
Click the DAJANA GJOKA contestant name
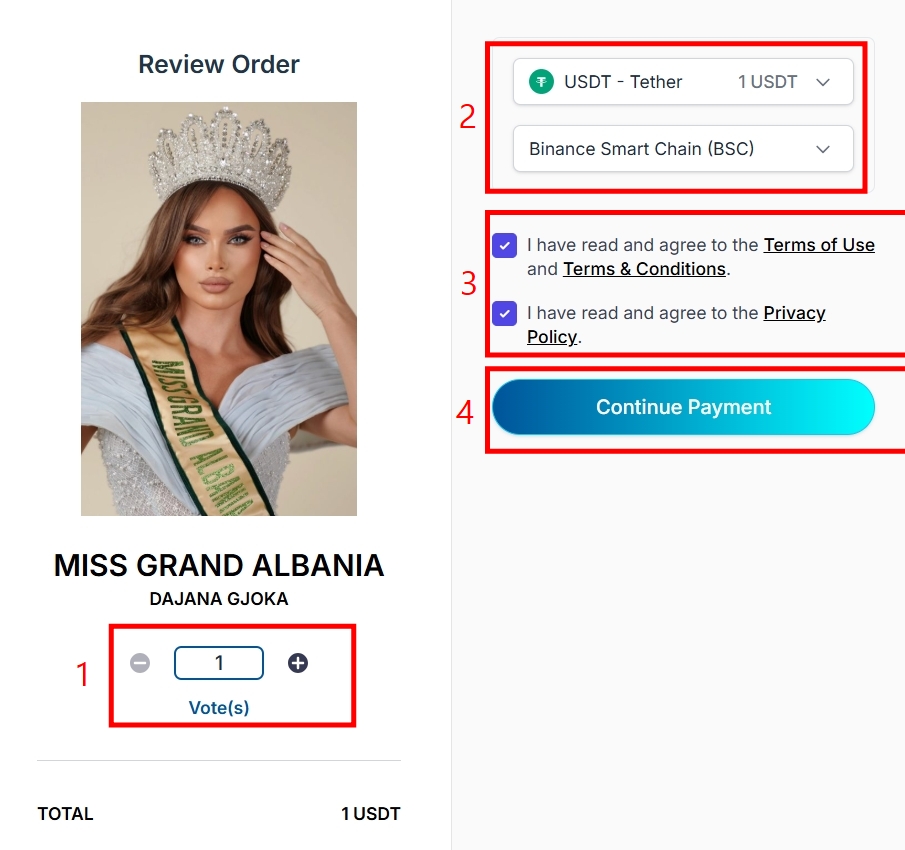pos(219,599)
